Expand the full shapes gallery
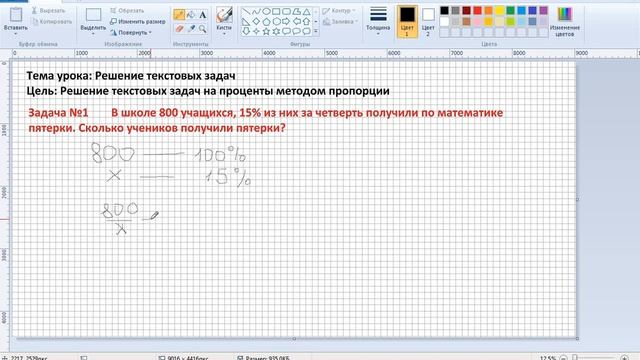 (316, 31)
